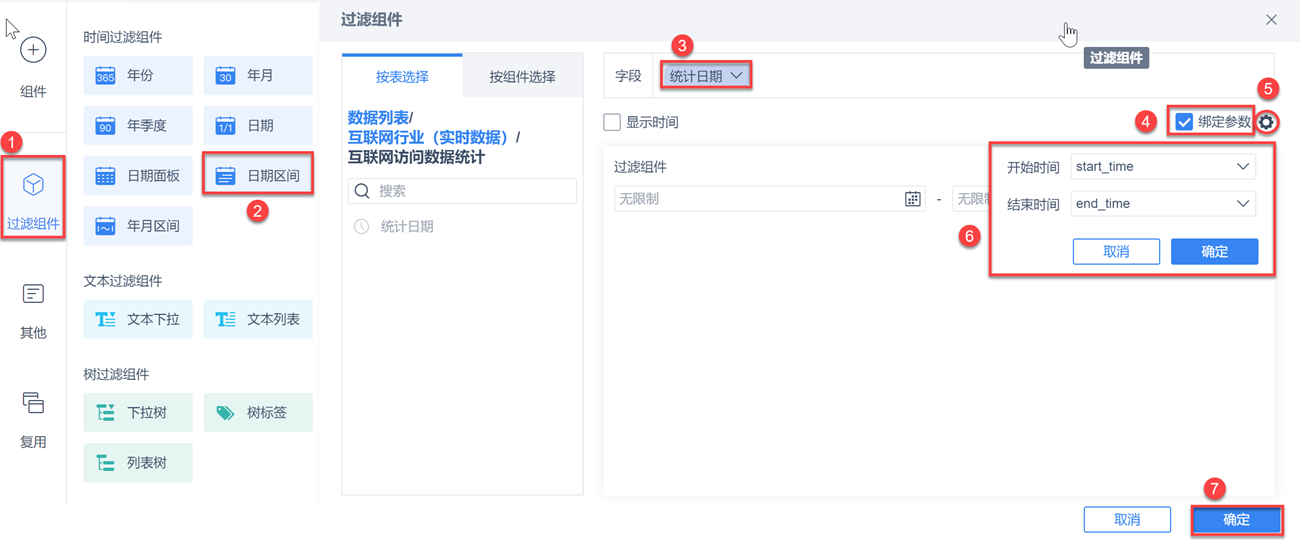This screenshot has height=543, width=1300.
Task: Add the 文本下拉 filter component
Action: click(x=138, y=319)
